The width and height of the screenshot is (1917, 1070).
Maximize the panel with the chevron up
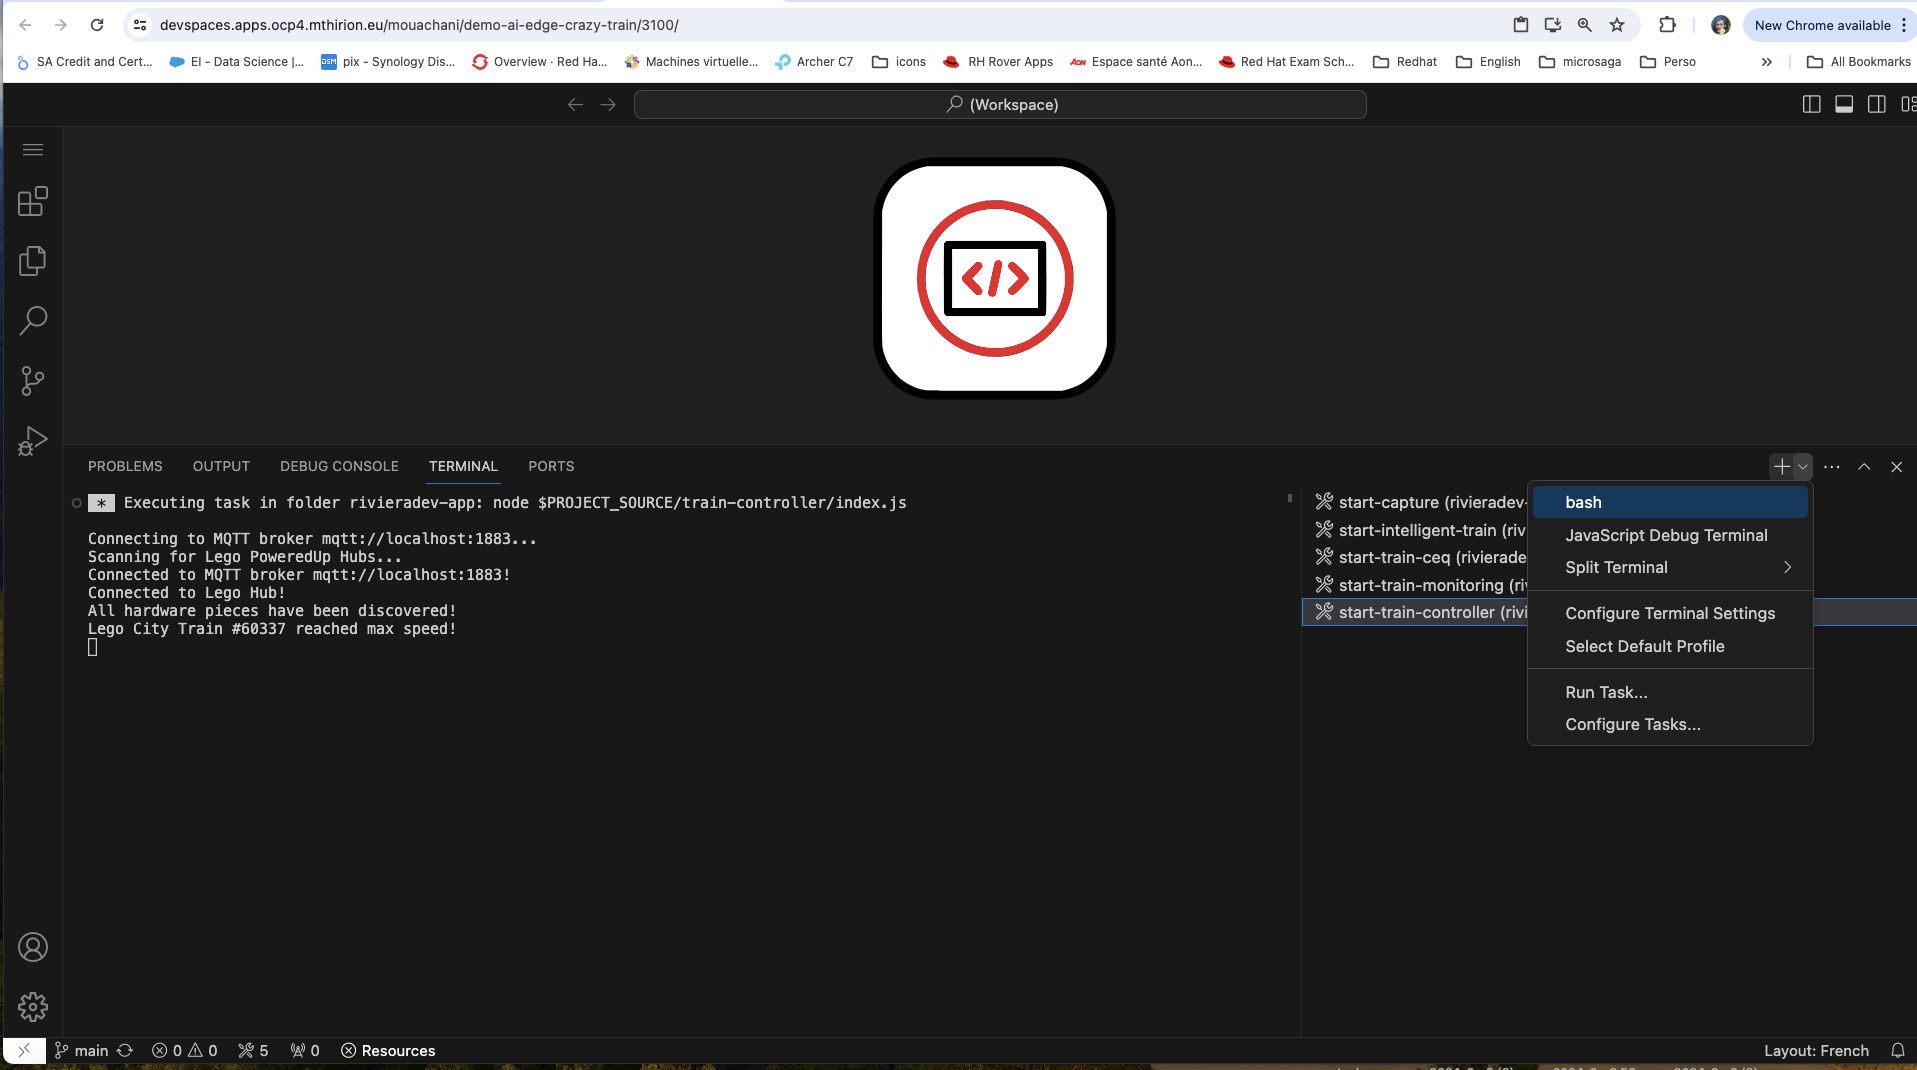1864,467
